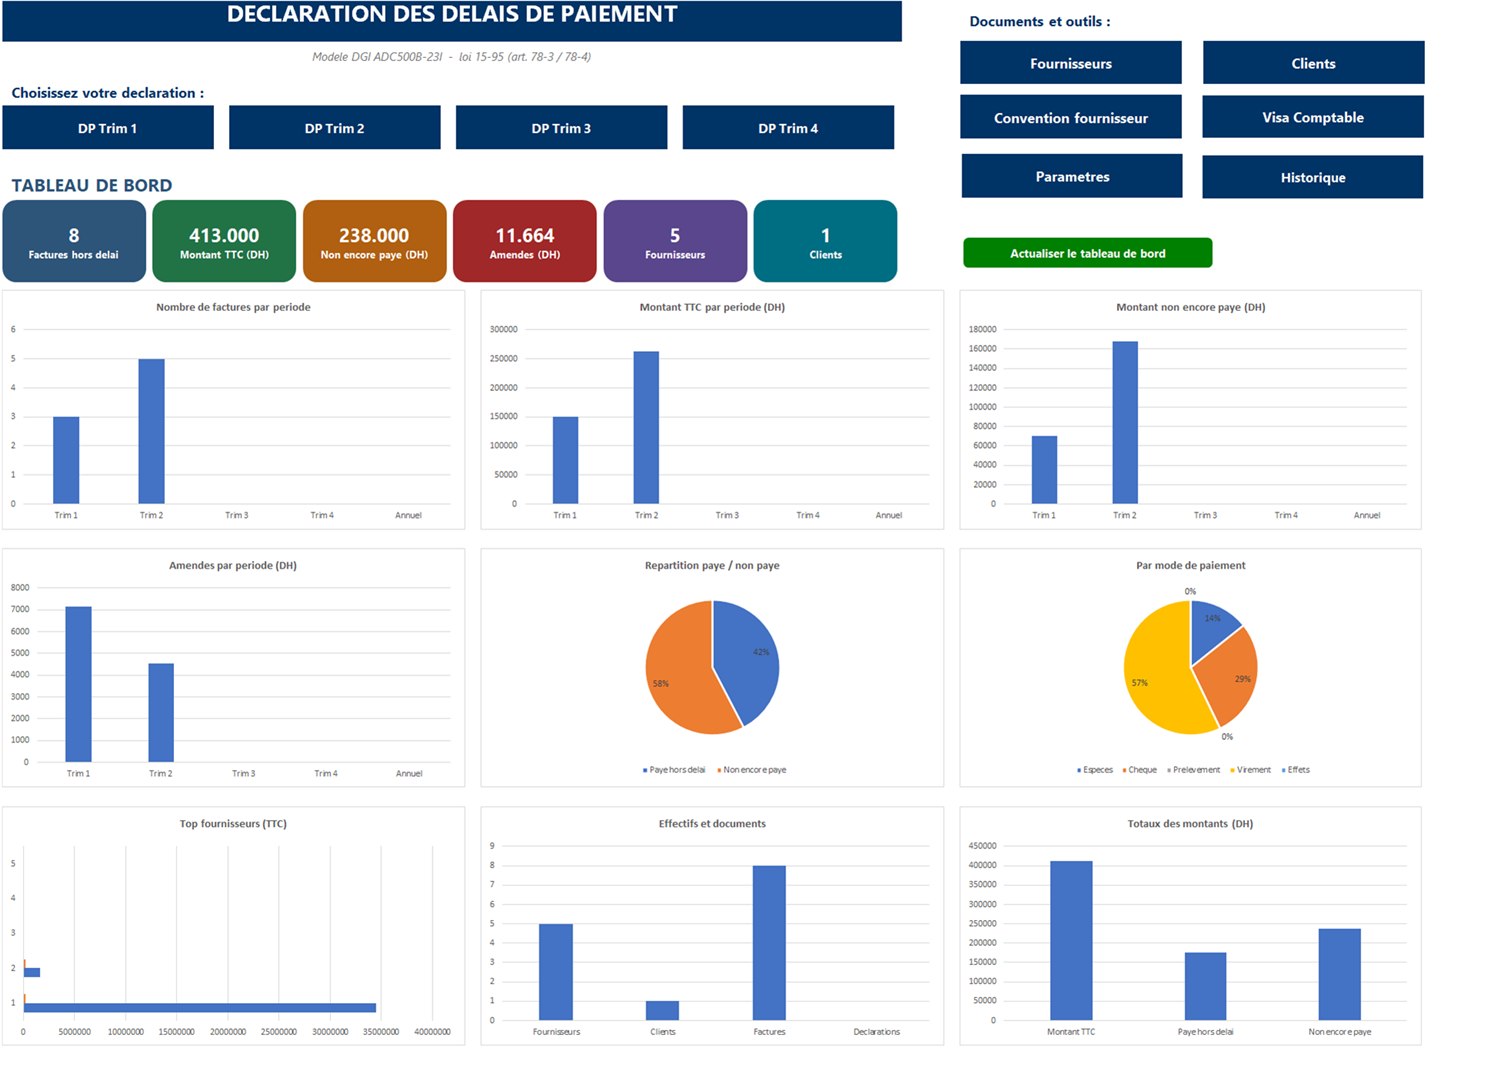This screenshot has width=1500, height=1080.
Task: Click the Especes legend entry
Action: [x=1095, y=770]
